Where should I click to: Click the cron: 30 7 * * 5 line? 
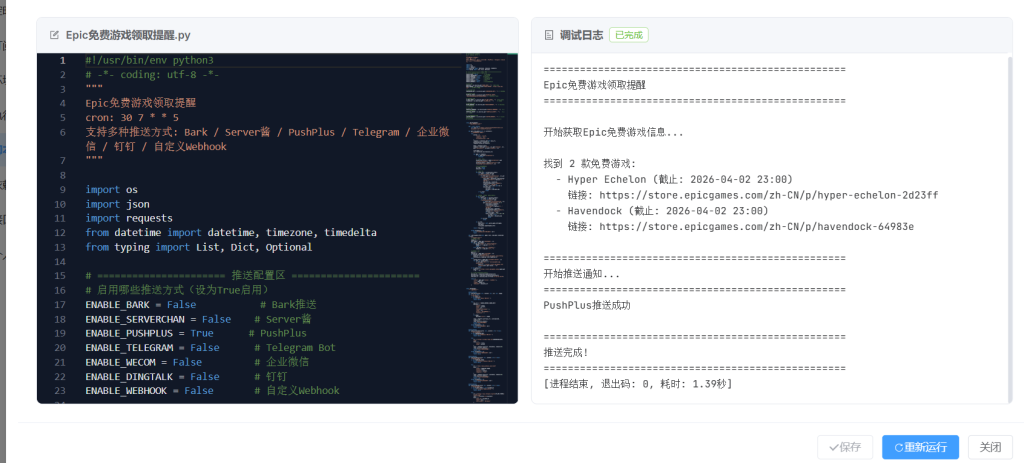132,118
